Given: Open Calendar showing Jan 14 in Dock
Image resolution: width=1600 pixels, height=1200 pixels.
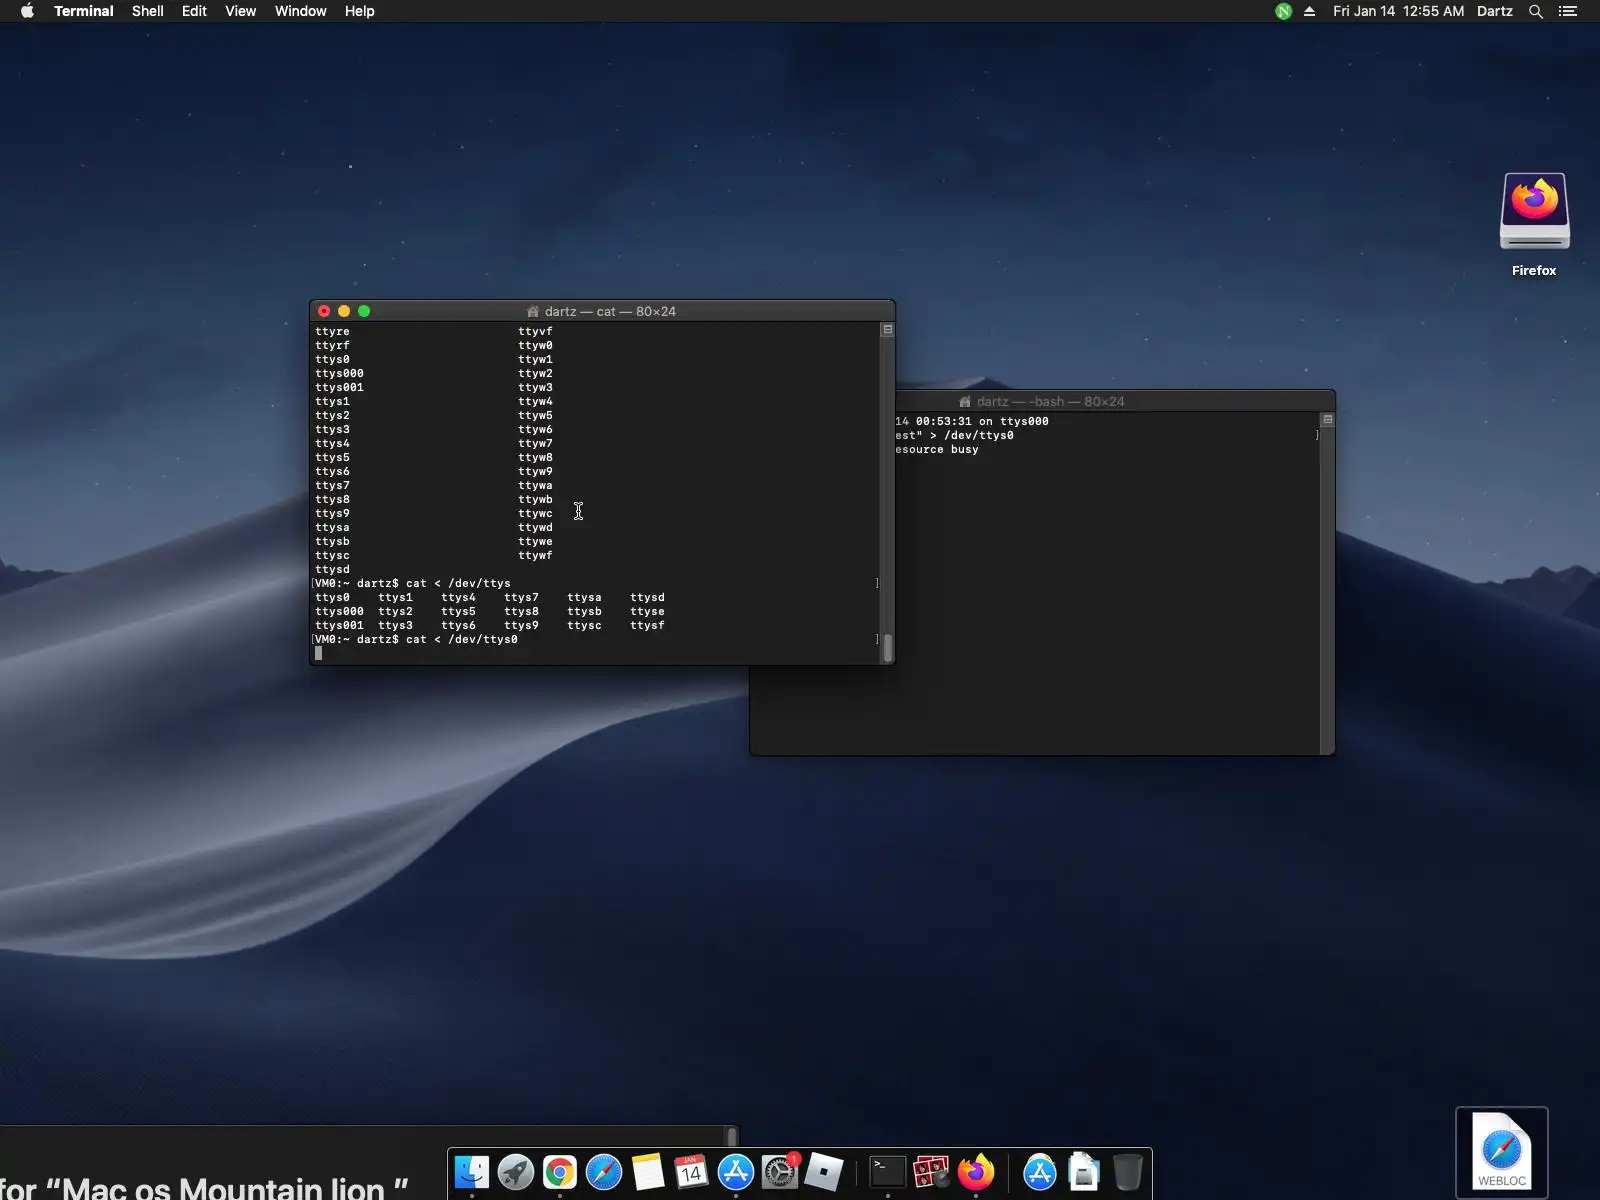Looking at the screenshot, I should [x=692, y=1172].
